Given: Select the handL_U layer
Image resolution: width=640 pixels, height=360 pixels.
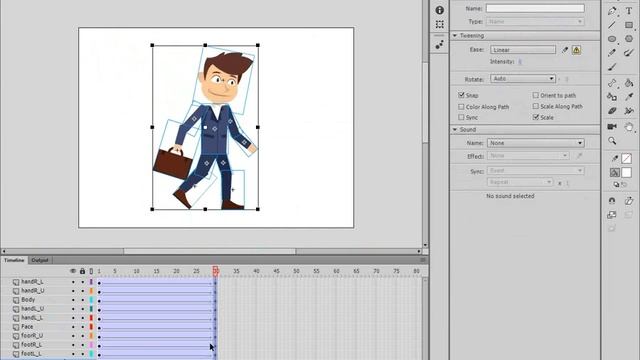Looking at the screenshot, I should coord(33,309).
